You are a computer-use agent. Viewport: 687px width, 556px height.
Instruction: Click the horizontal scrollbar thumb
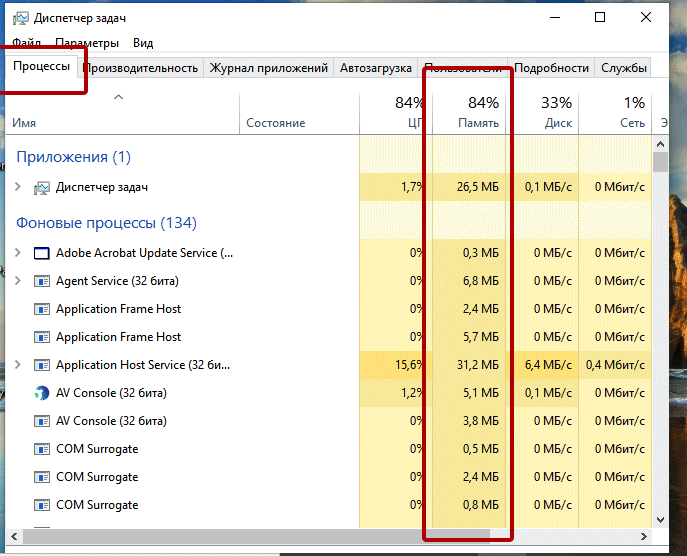[x=256, y=536]
